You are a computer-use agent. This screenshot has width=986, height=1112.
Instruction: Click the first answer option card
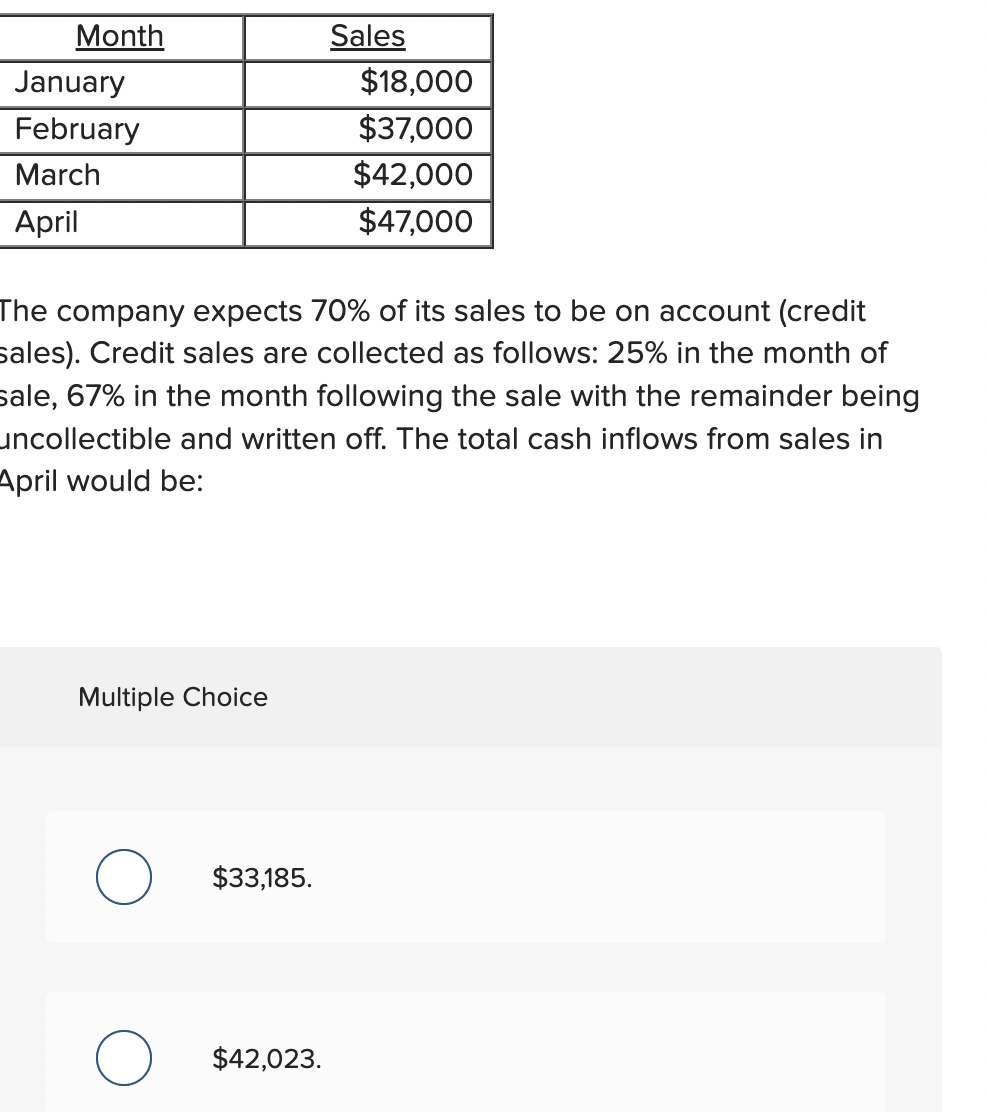[466, 877]
